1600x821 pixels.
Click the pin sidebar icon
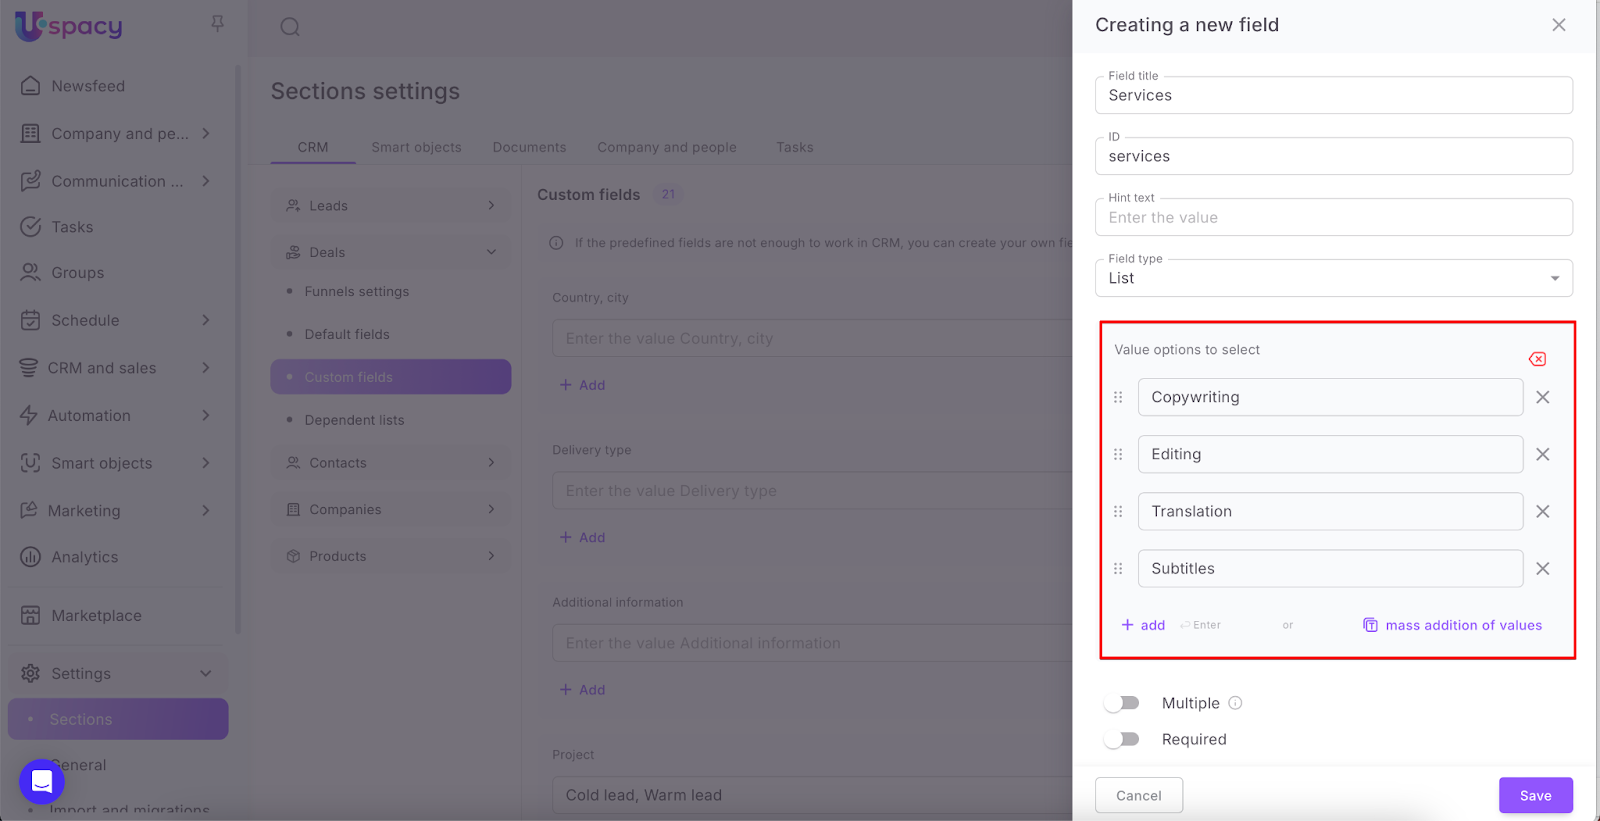pos(217,23)
